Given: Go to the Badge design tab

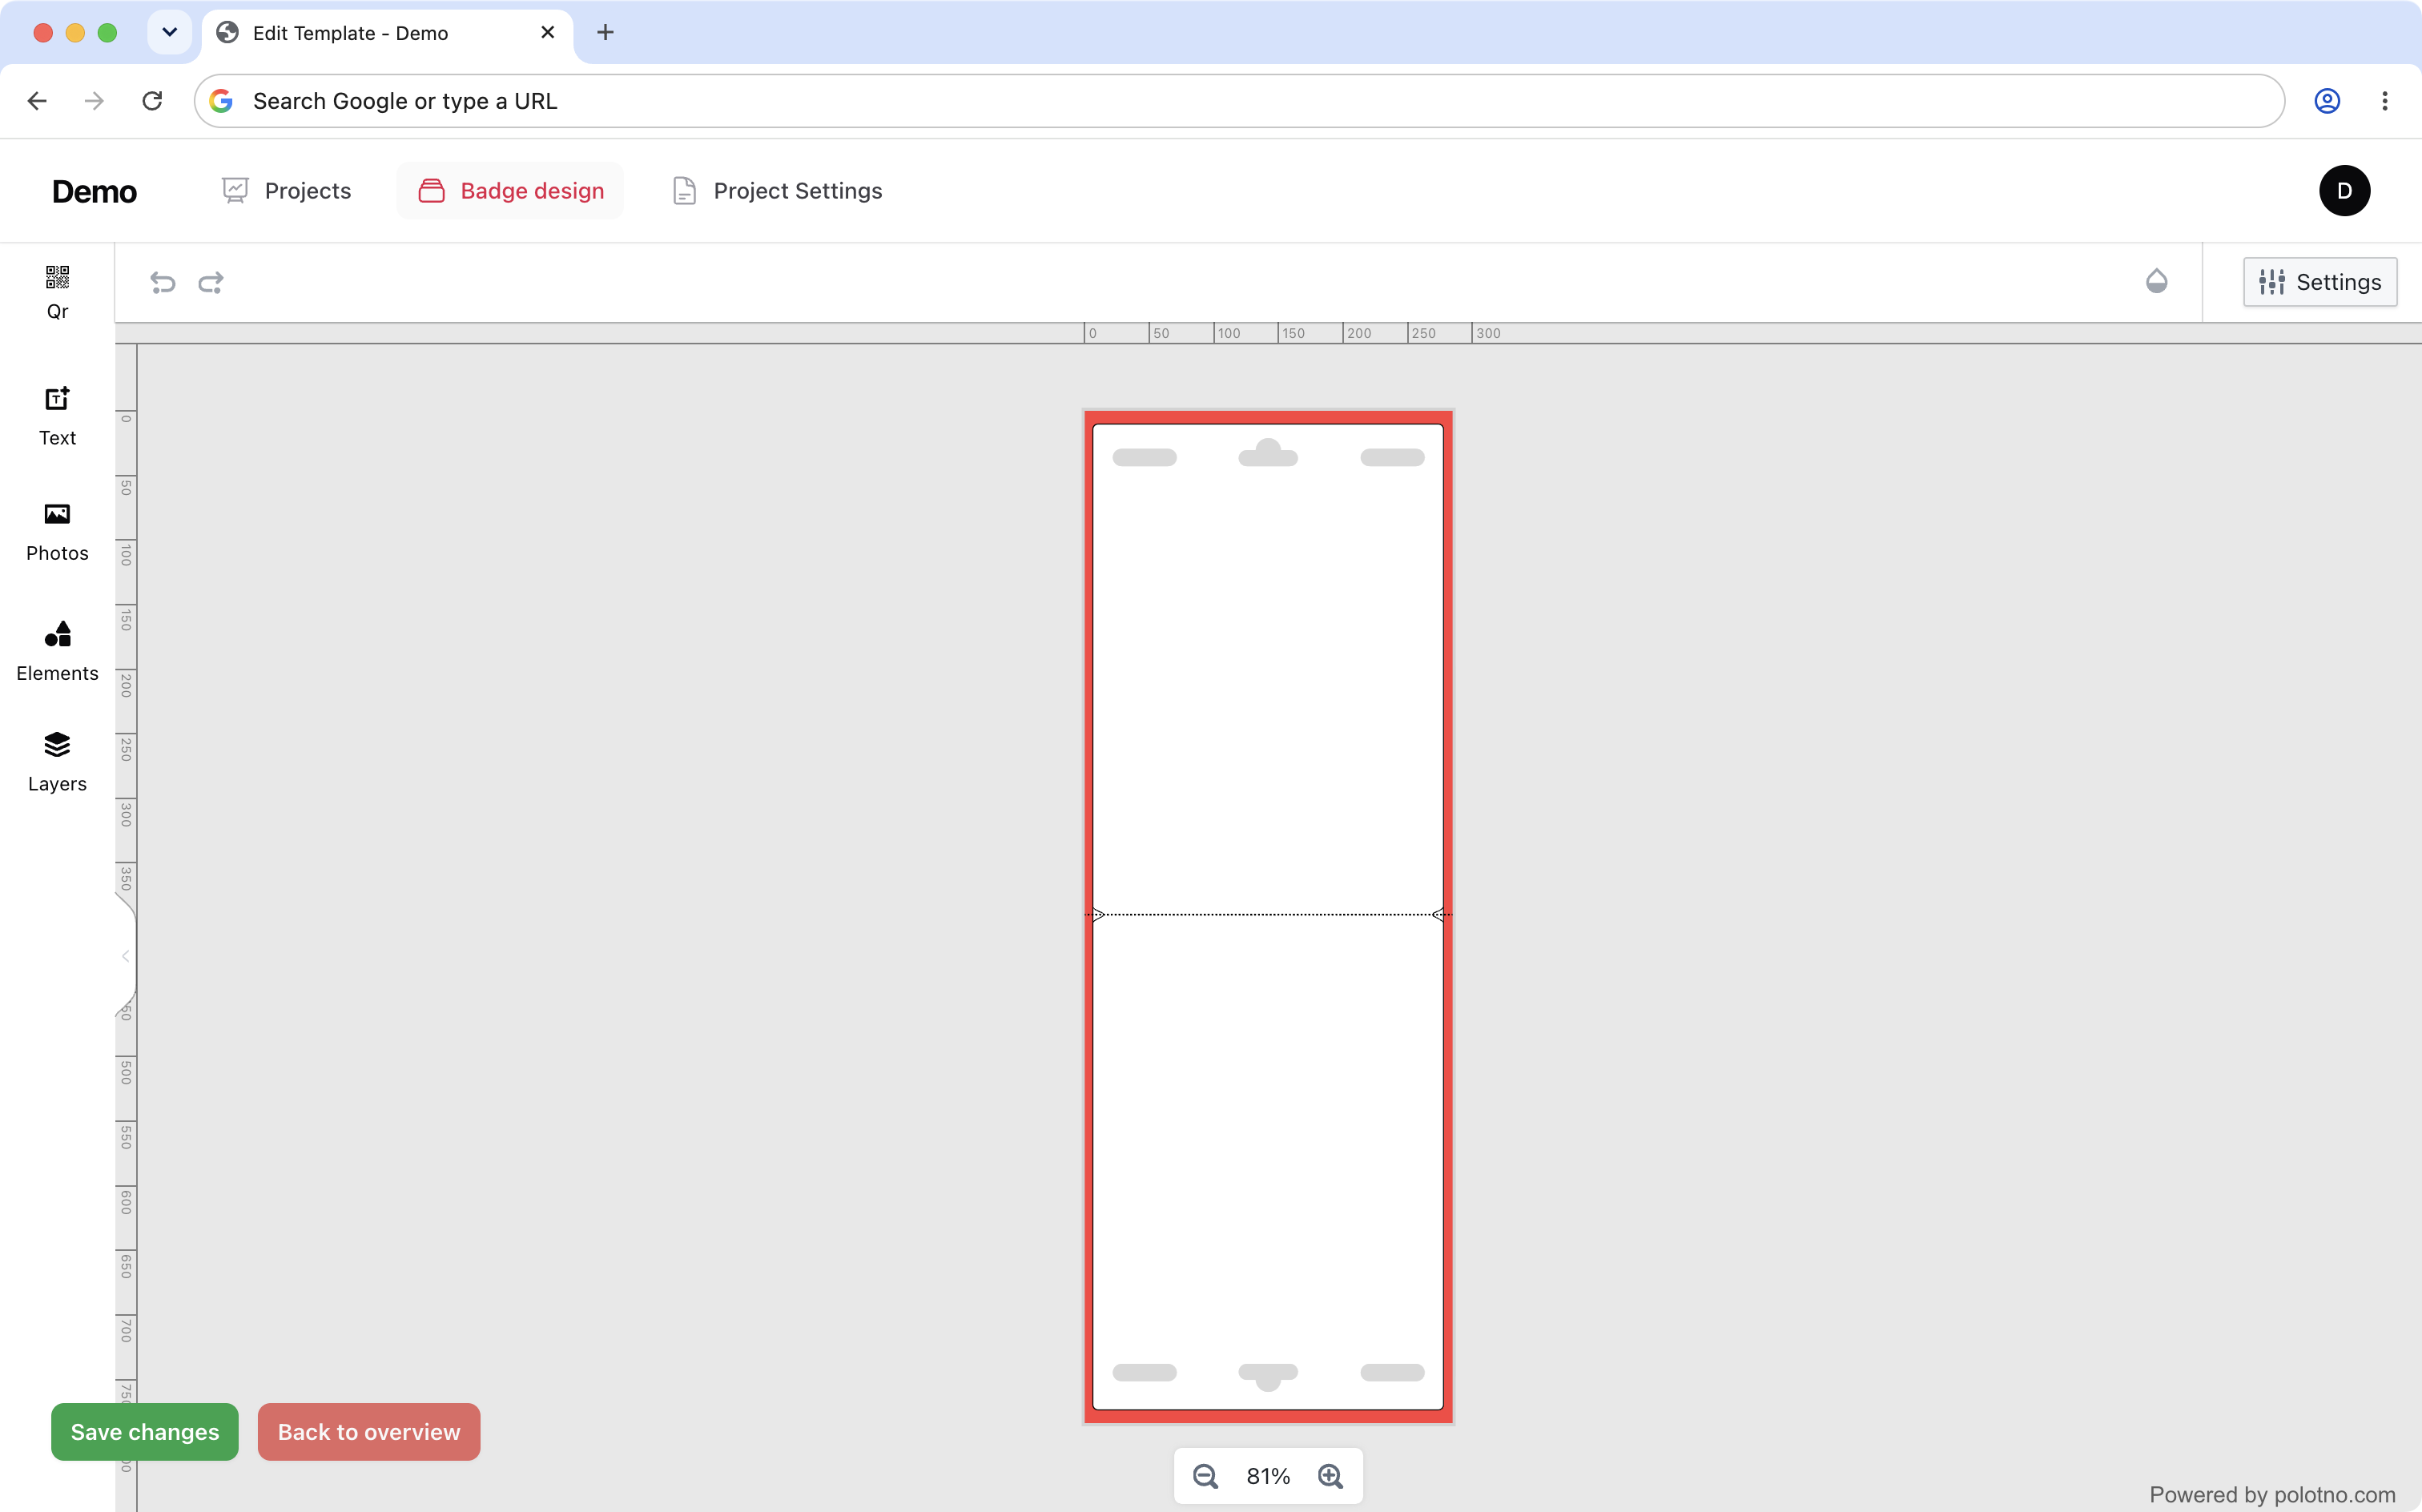Looking at the screenshot, I should coord(511,190).
